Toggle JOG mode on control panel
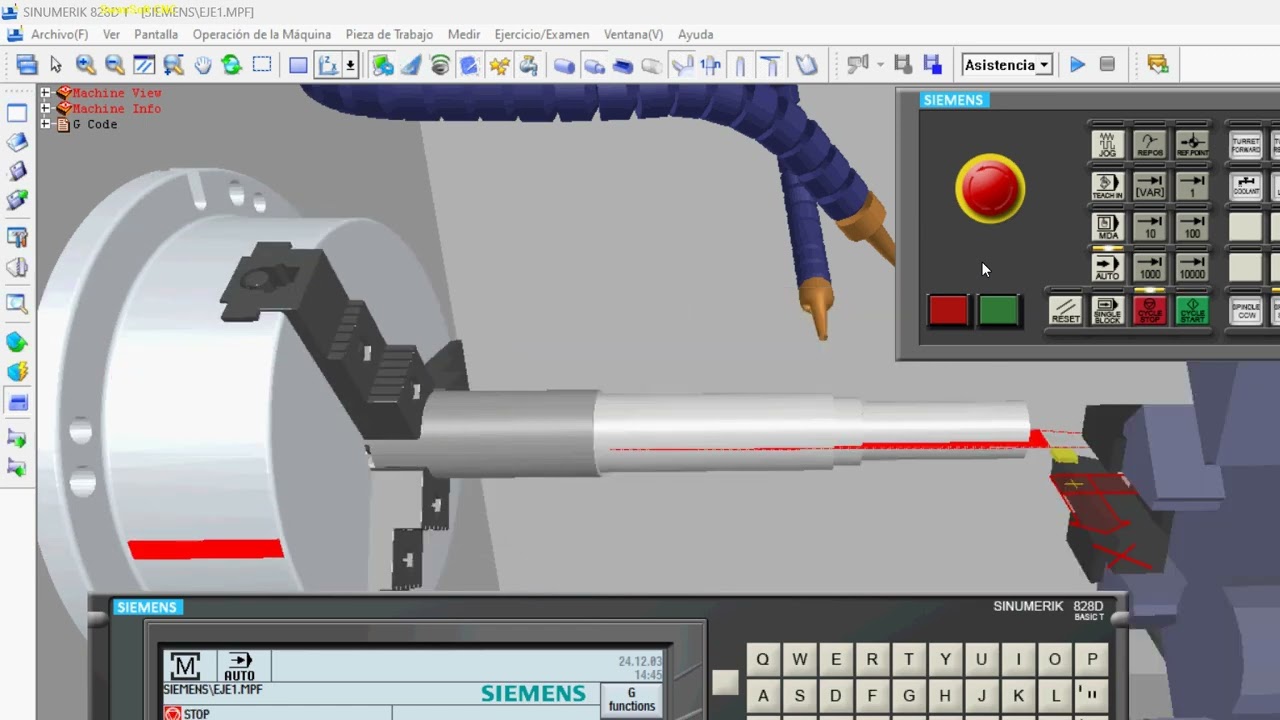The height and width of the screenshot is (720, 1280). [x=1107, y=144]
